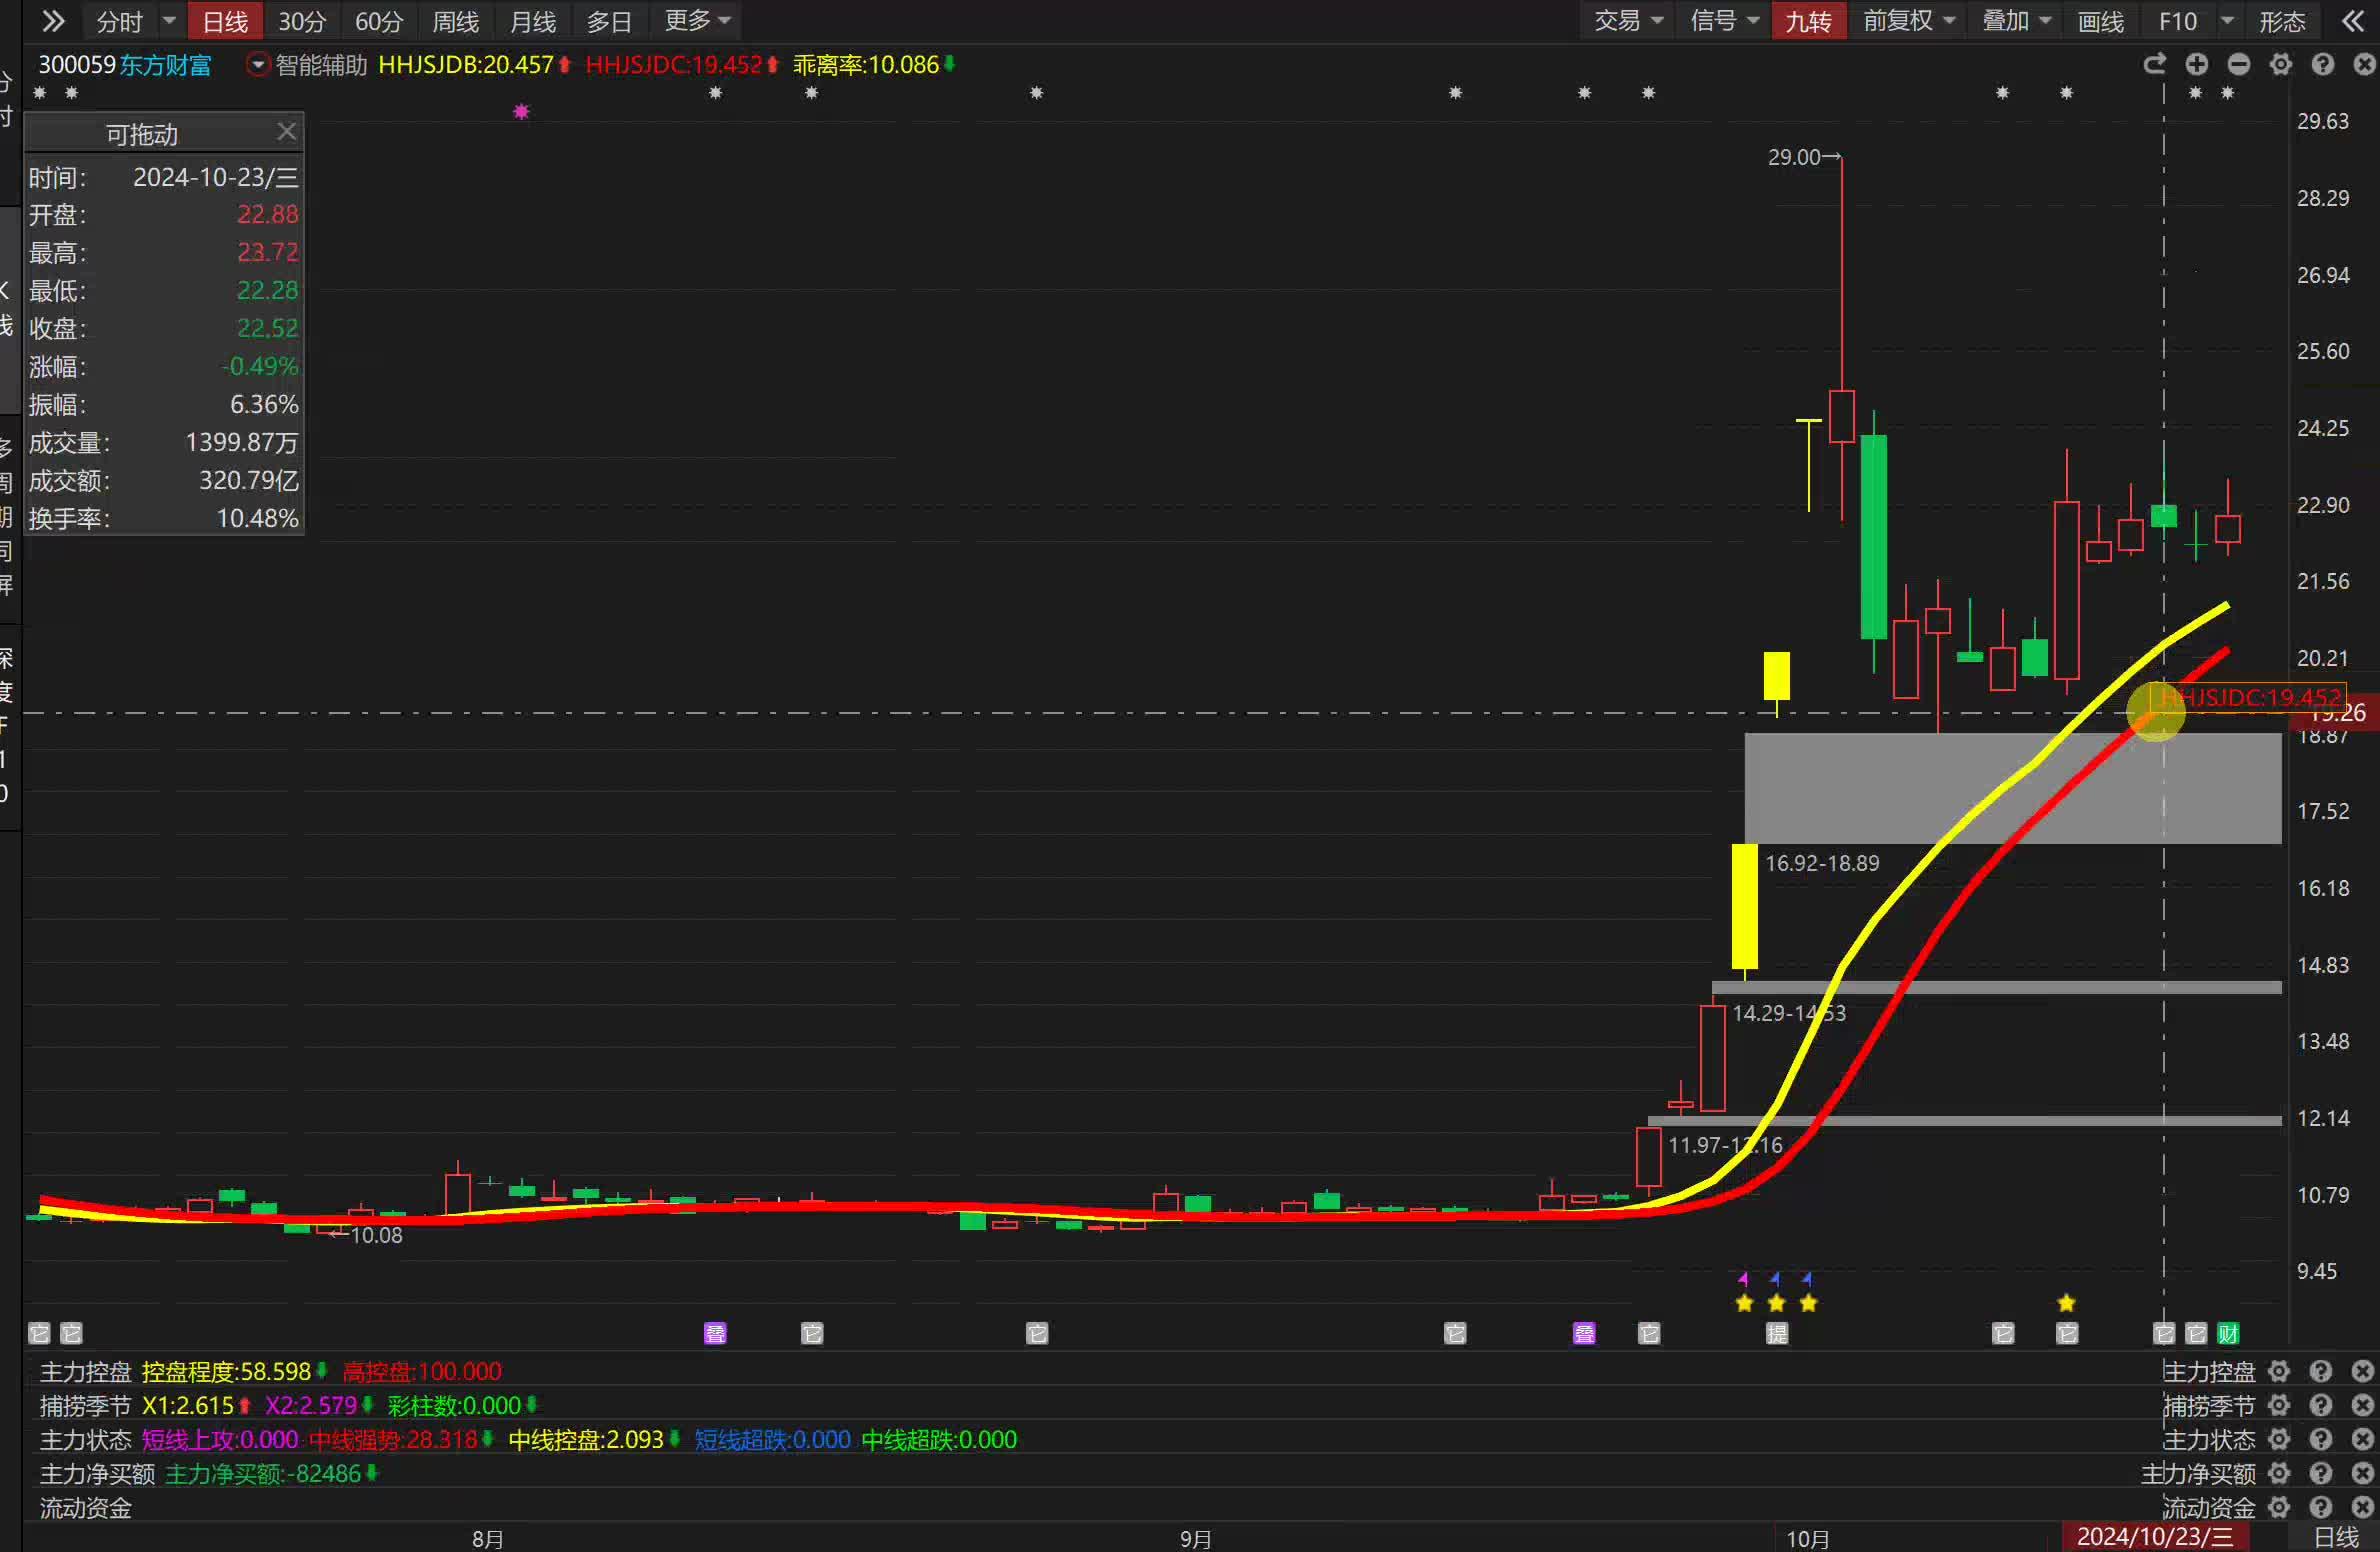2380x1552 pixels.
Task: Click stock name 东方财富 in header
Action: [166, 65]
